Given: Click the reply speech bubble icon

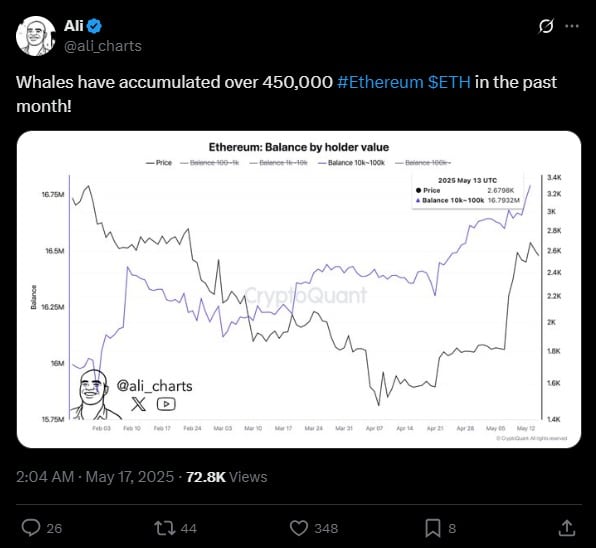Looking at the screenshot, I should [31, 528].
